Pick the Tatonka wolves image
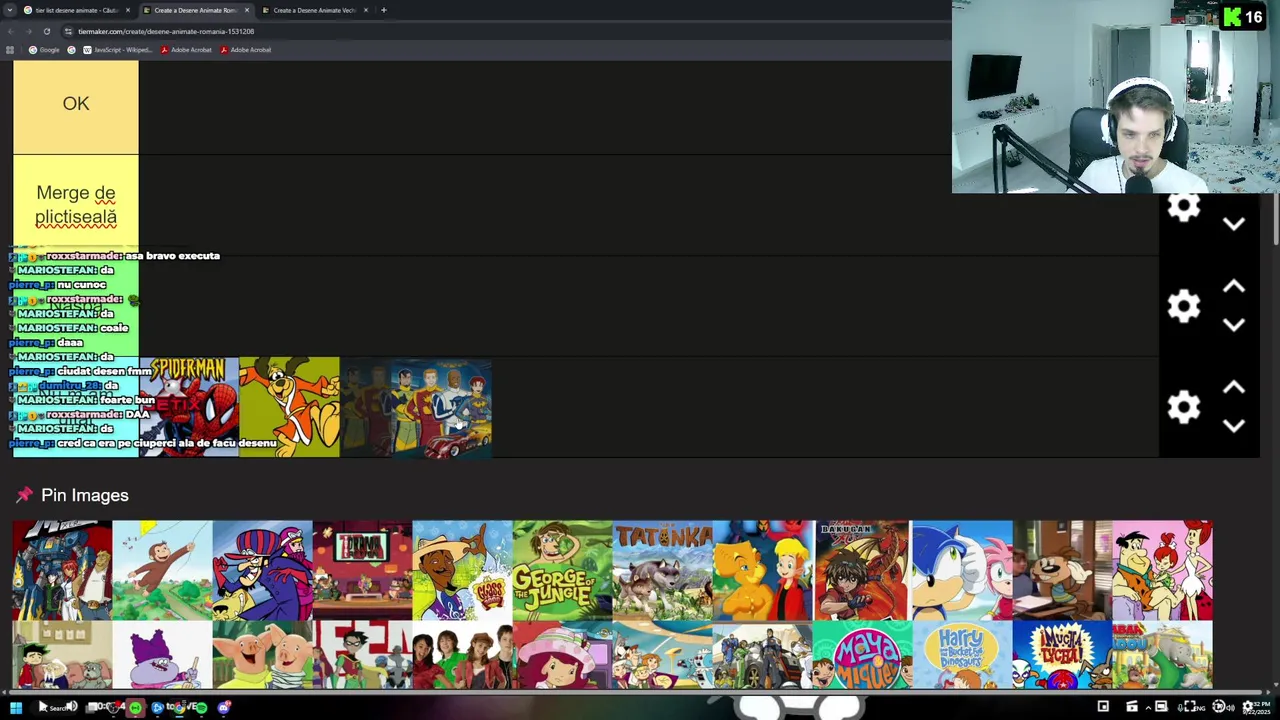 pos(662,570)
